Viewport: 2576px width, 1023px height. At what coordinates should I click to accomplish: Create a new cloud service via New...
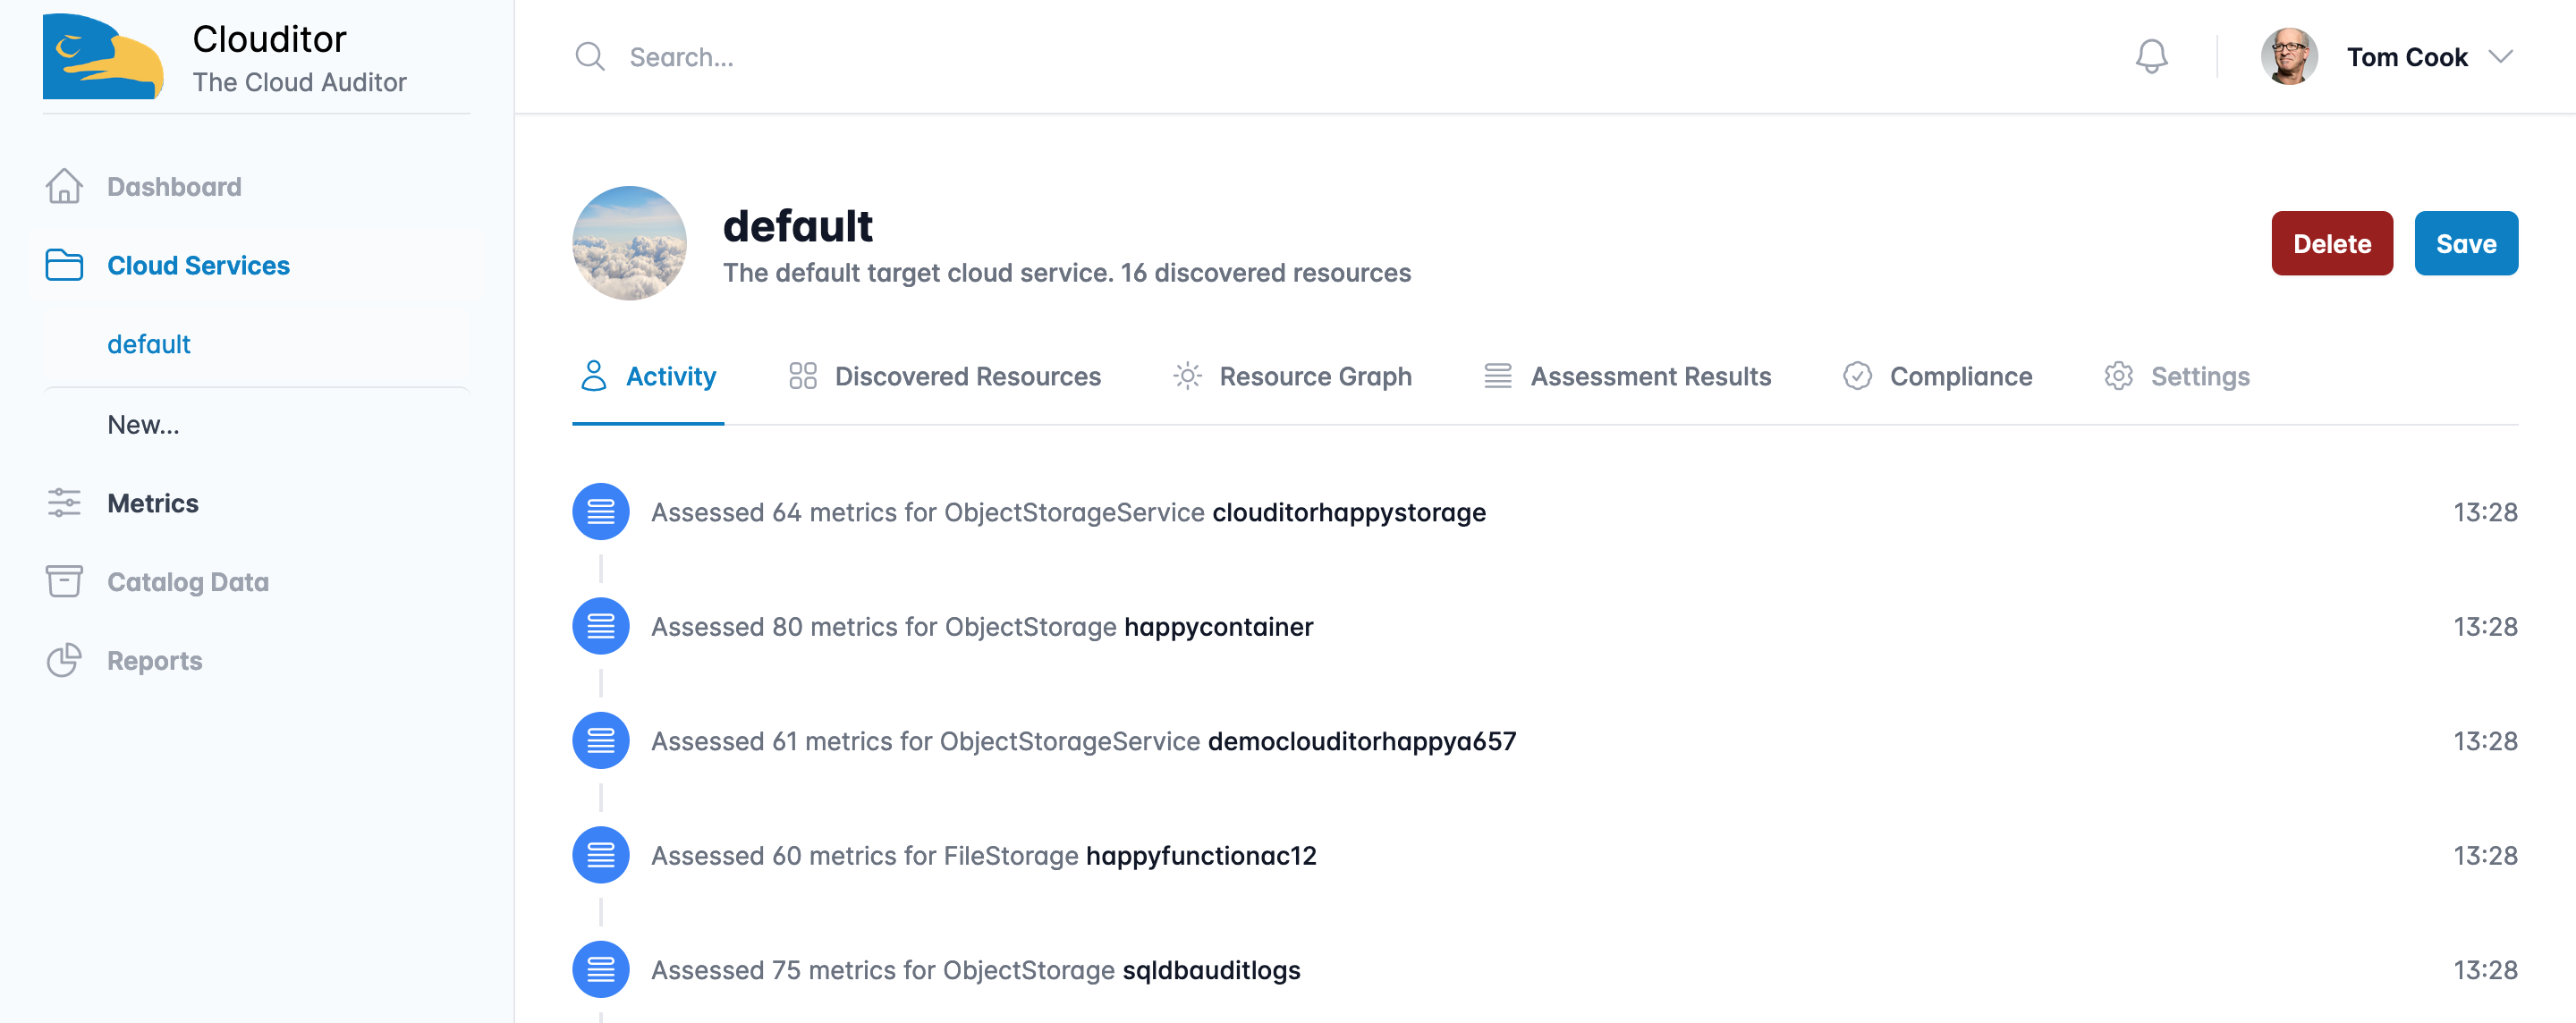point(257,424)
